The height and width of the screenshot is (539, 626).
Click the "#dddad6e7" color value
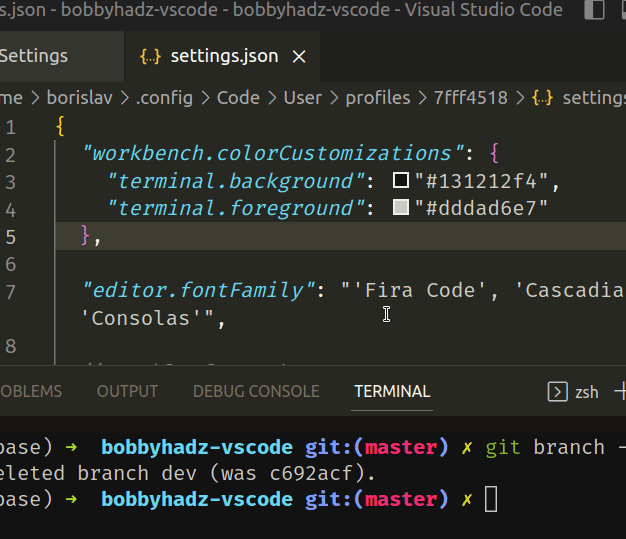pos(481,208)
